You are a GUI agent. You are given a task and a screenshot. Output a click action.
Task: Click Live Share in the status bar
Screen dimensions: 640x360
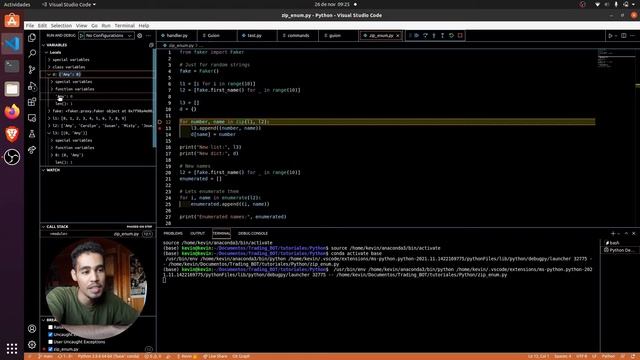216,356
